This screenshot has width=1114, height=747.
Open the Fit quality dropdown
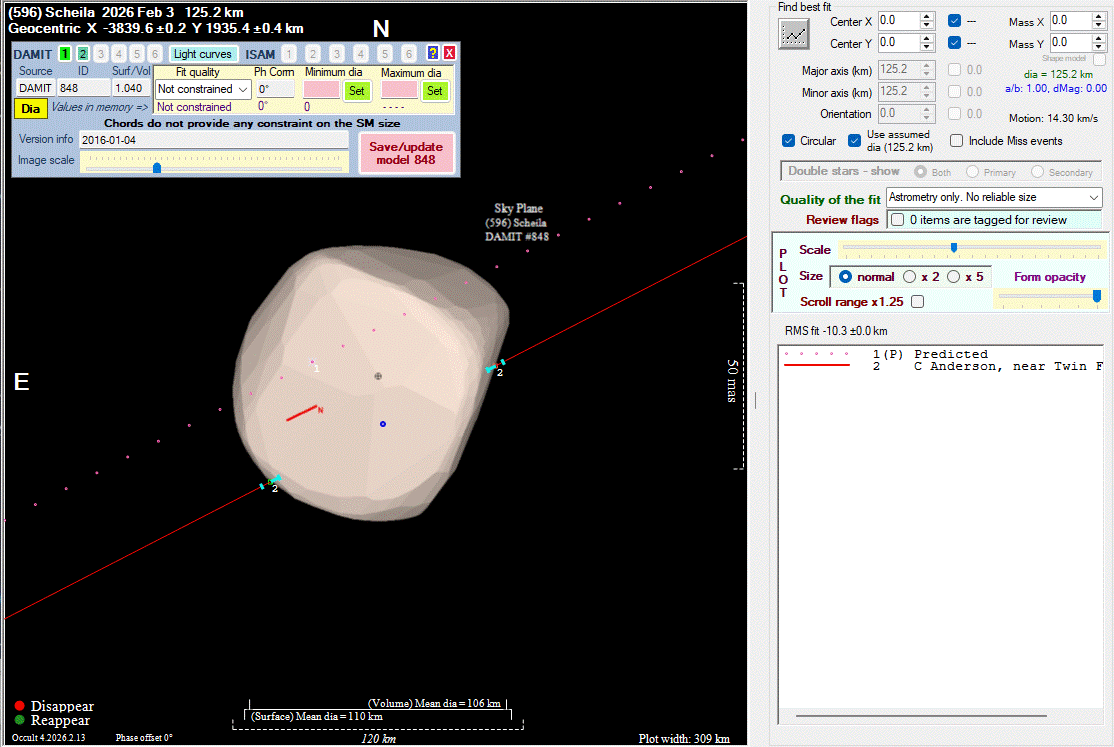[x=203, y=90]
